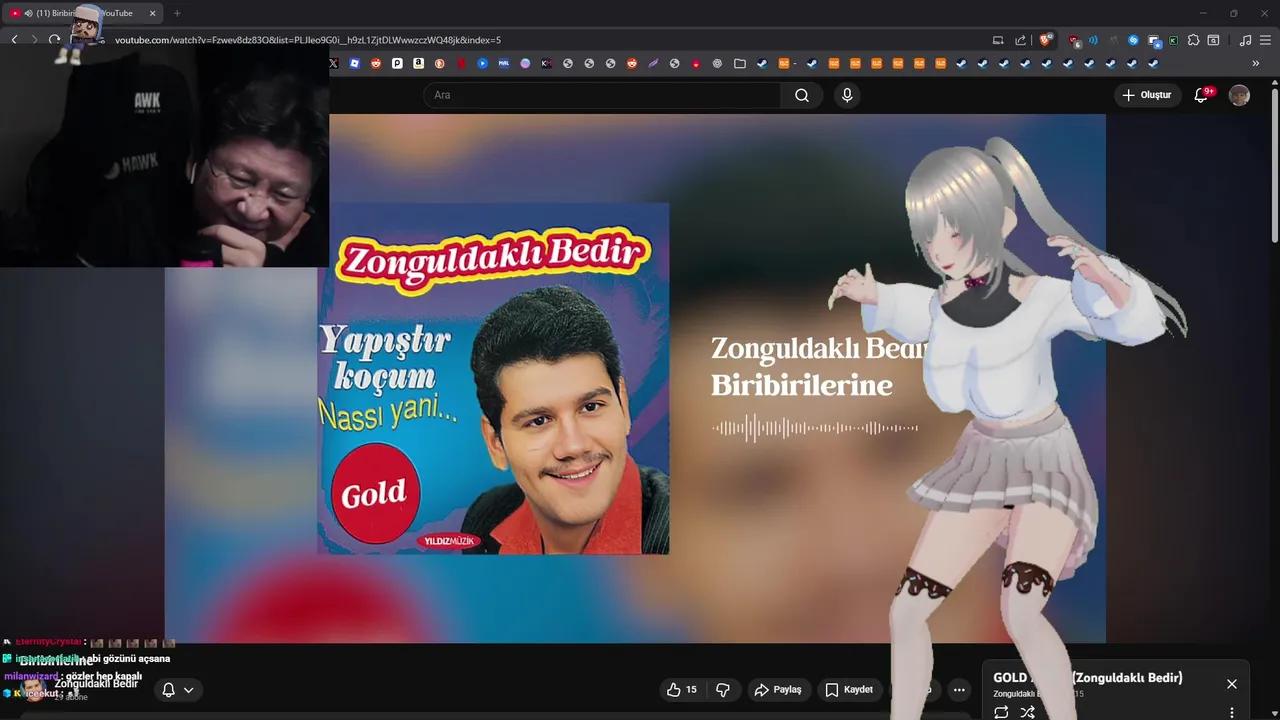The width and height of the screenshot is (1280, 720).
Task: Toggle playlist loop
Action: 1001,712
